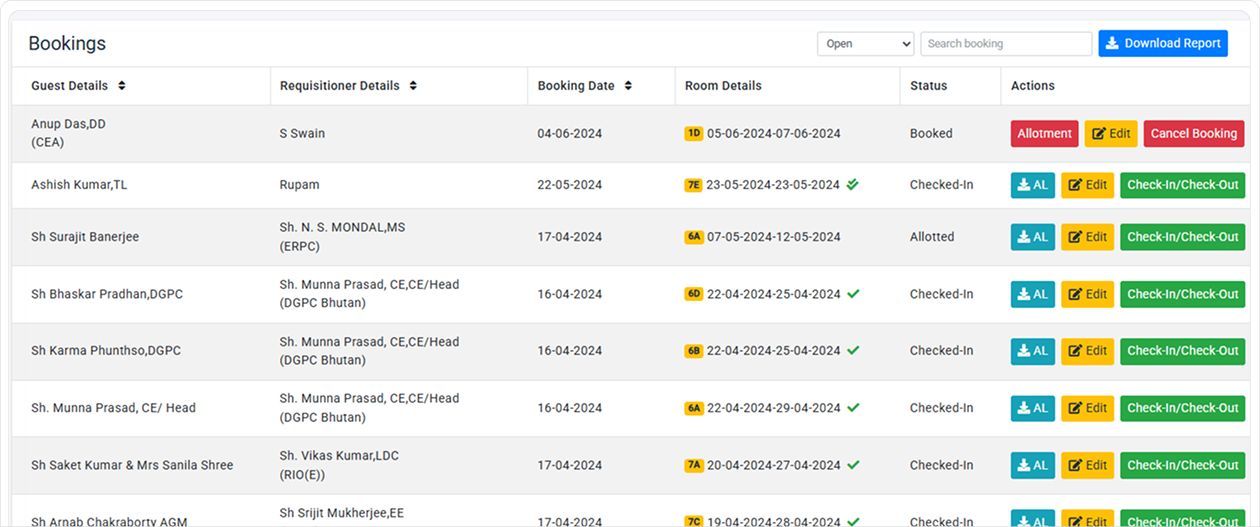Sort by Requisitioner Details column arrows
1260x527 pixels.
coord(413,86)
